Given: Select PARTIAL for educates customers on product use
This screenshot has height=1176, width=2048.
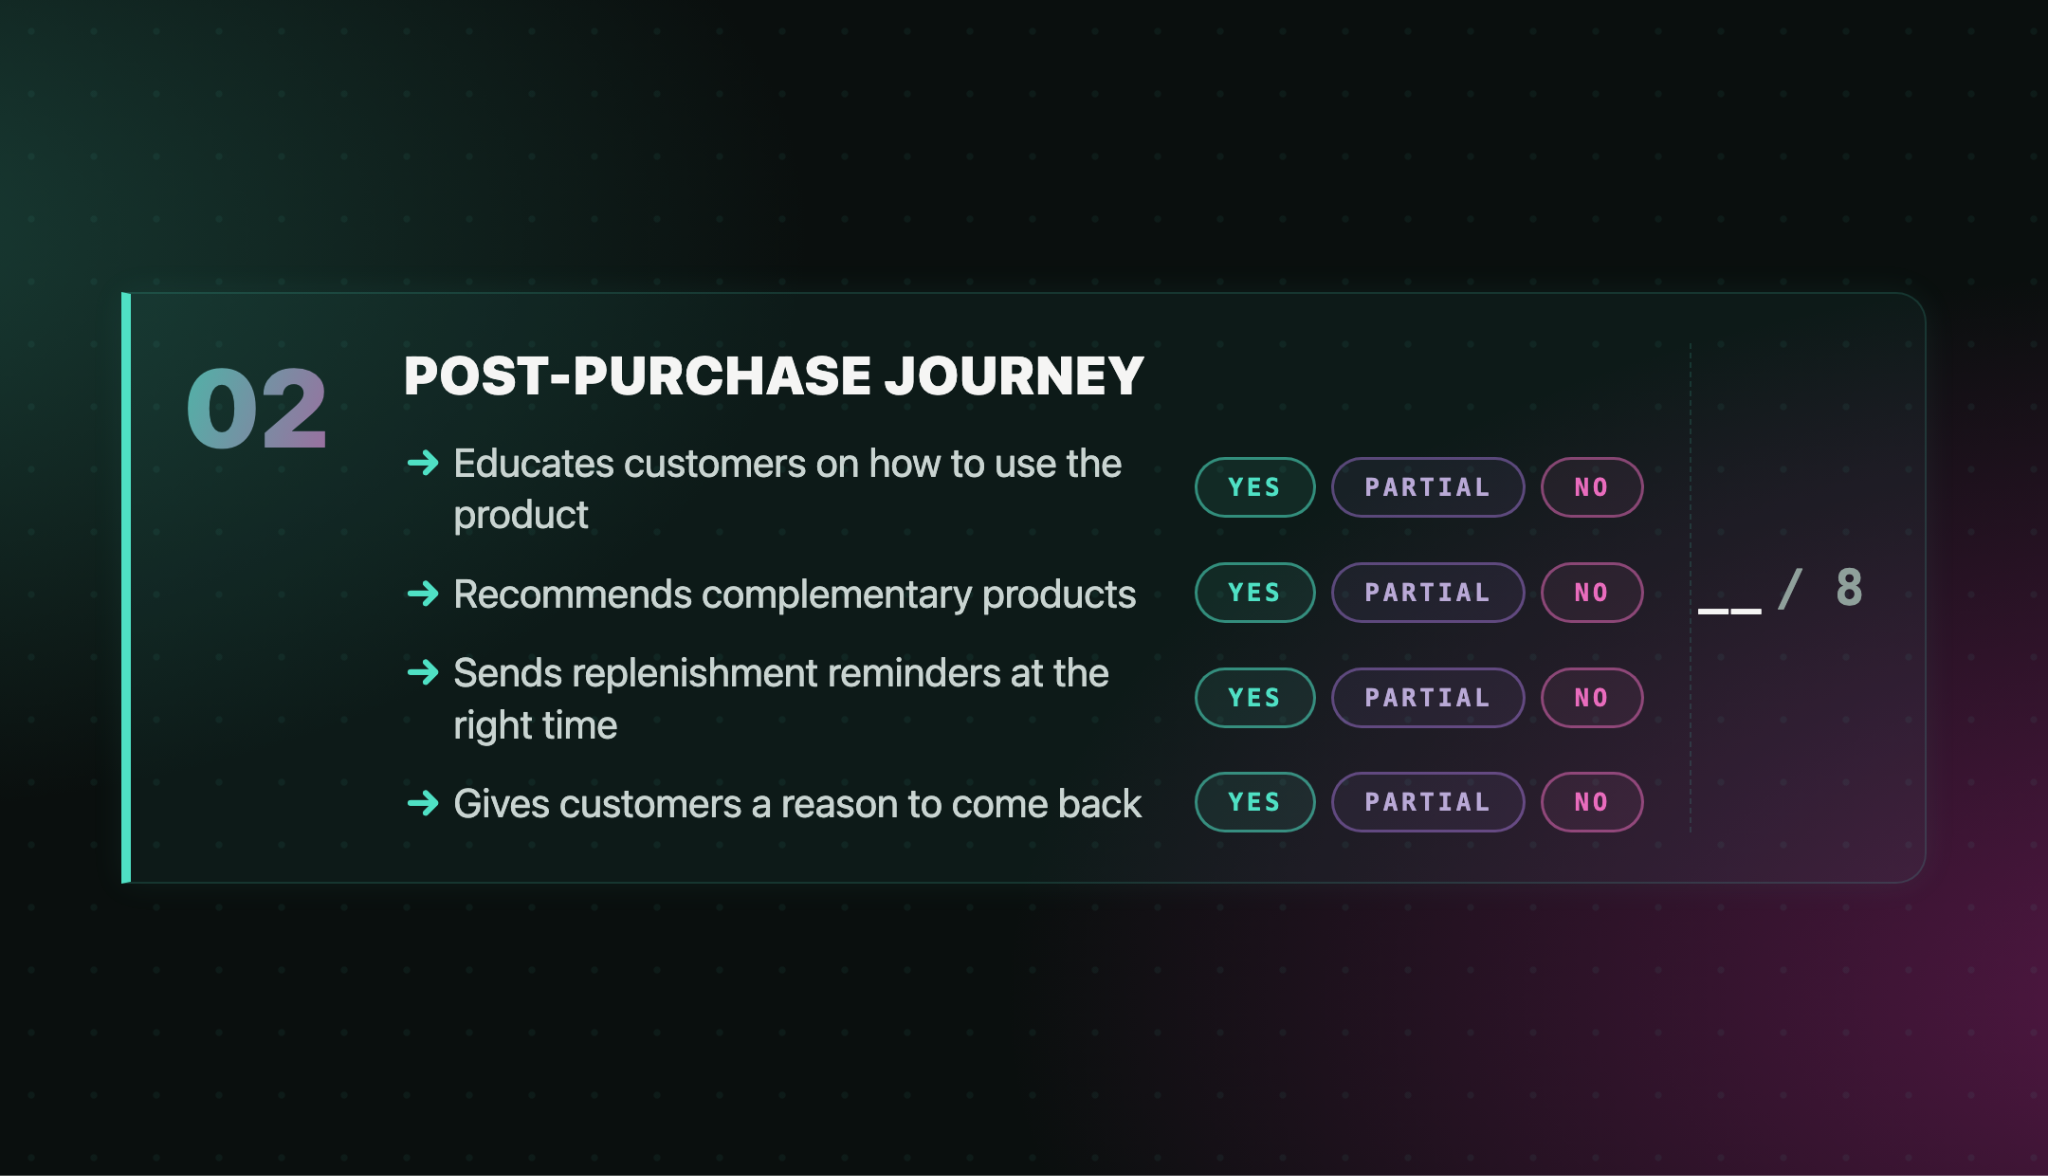Looking at the screenshot, I should pos(1427,487).
